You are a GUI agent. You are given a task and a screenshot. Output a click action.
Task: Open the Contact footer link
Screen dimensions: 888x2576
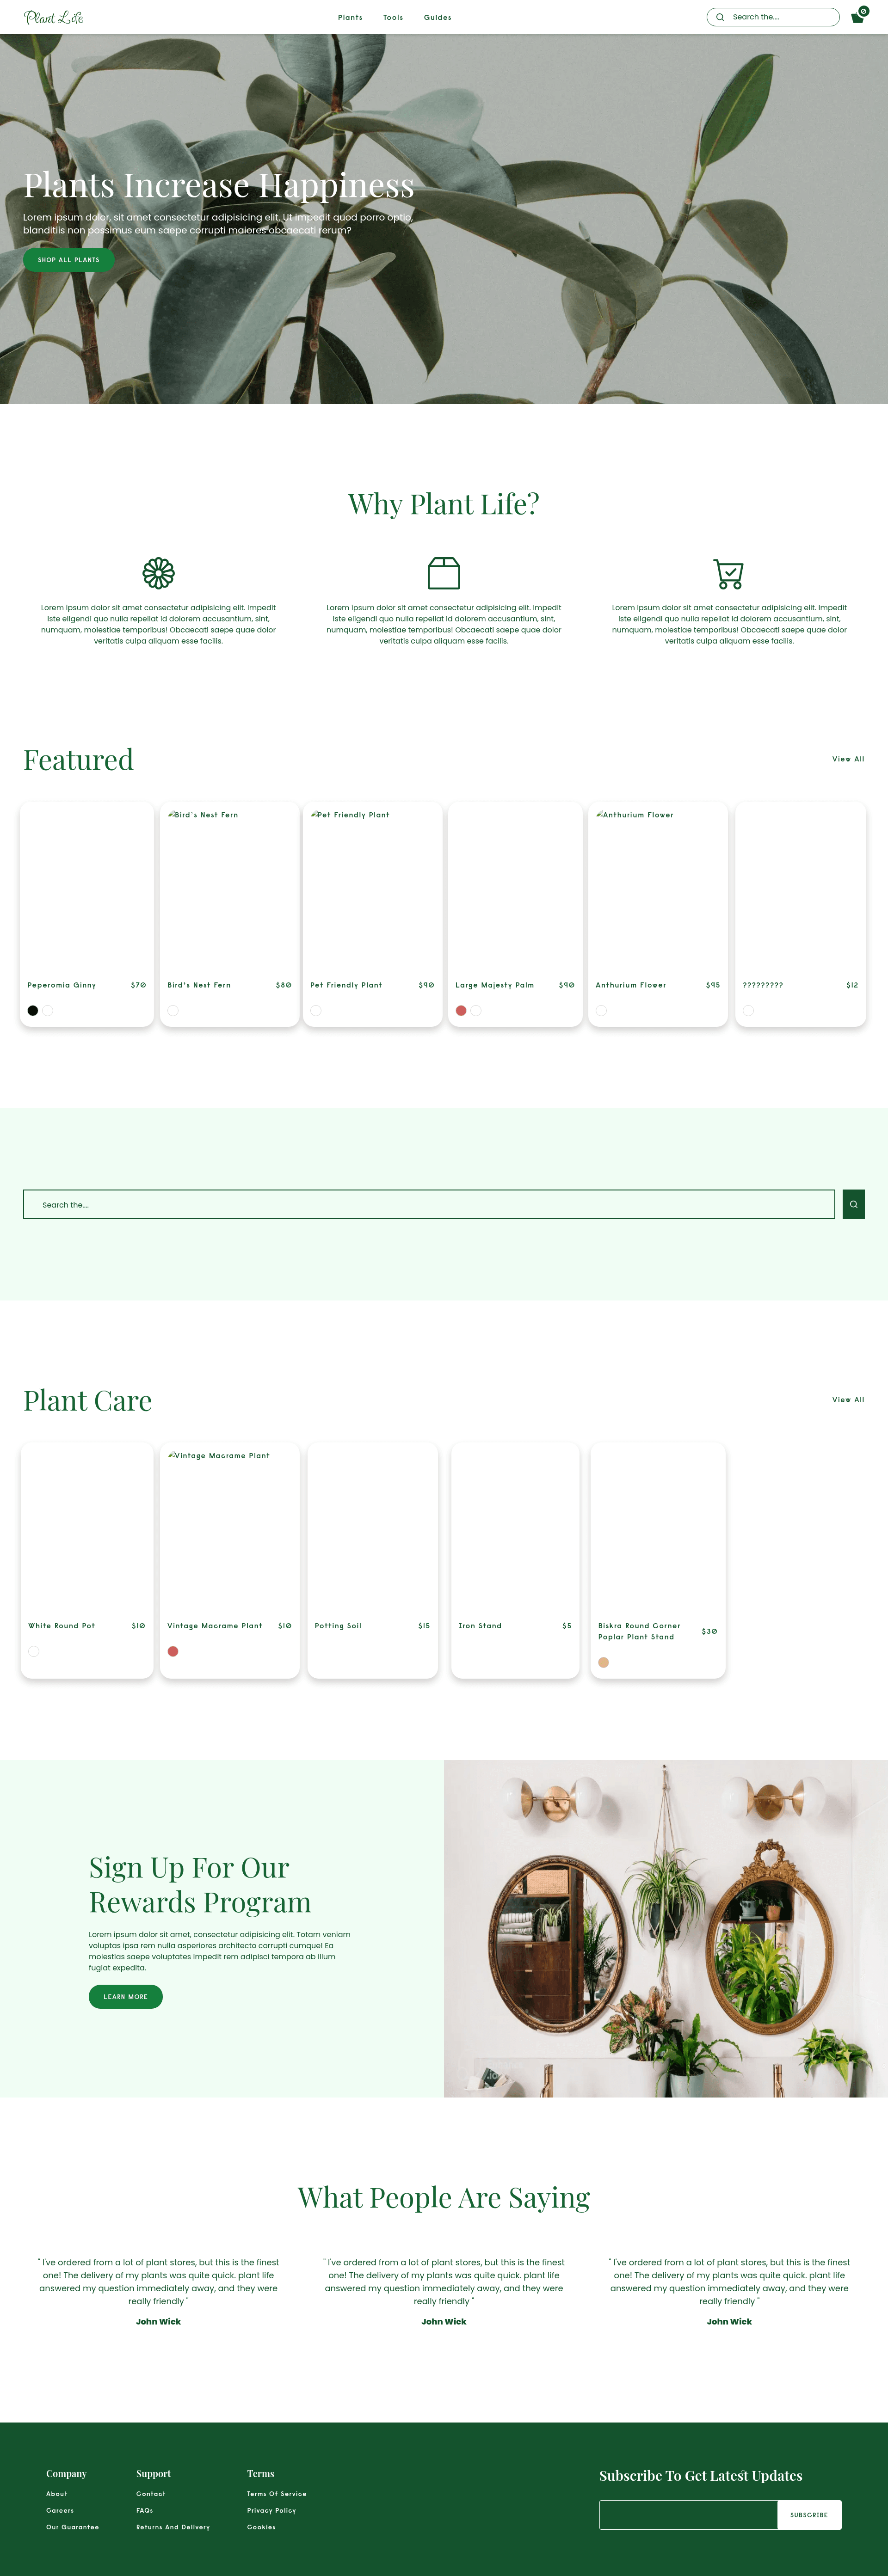pyautogui.click(x=151, y=2494)
